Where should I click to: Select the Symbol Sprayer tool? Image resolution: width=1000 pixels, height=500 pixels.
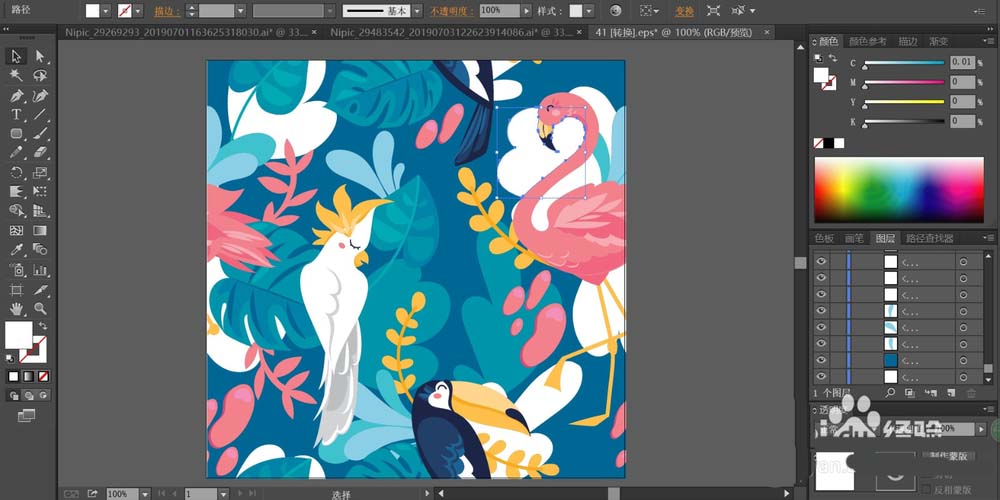(17, 270)
